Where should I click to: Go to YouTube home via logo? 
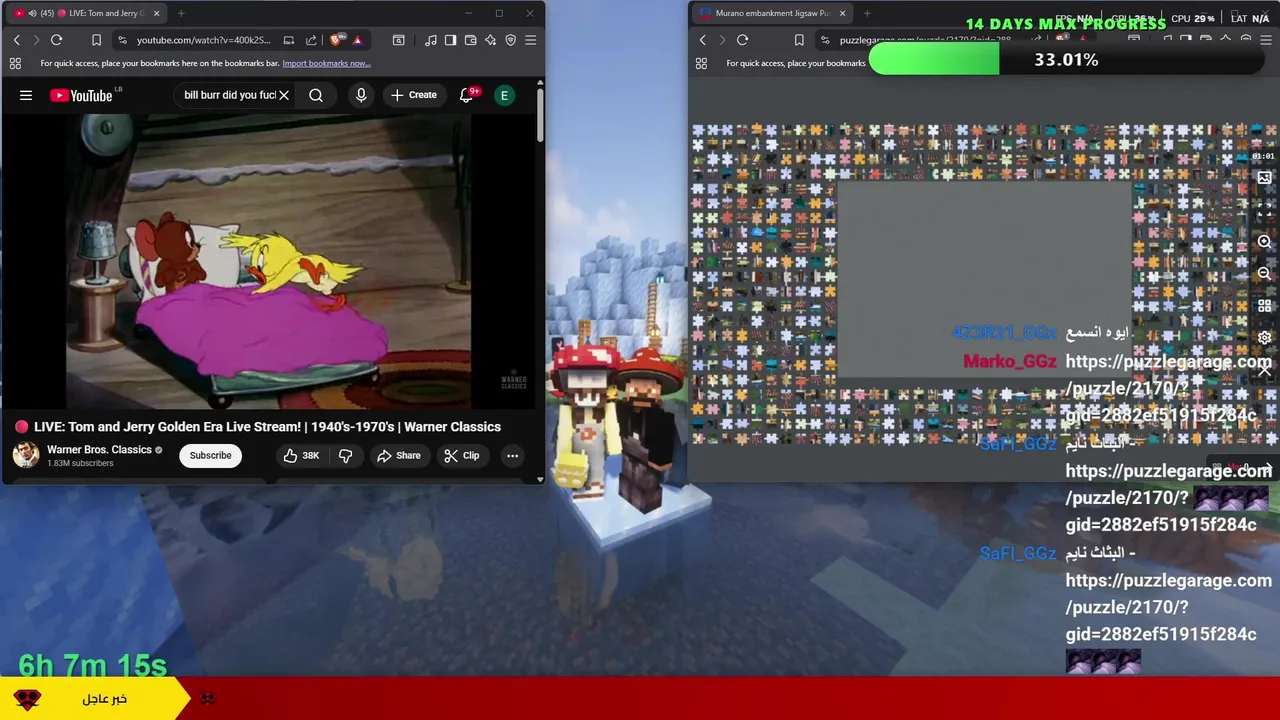(x=84, y=95)
